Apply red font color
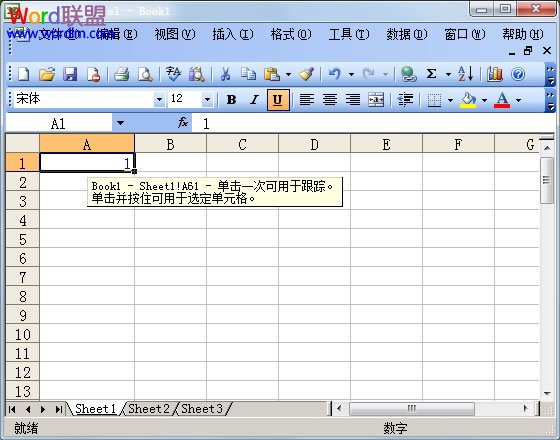Screen dimensions: 560x440 tap(502, 100)
